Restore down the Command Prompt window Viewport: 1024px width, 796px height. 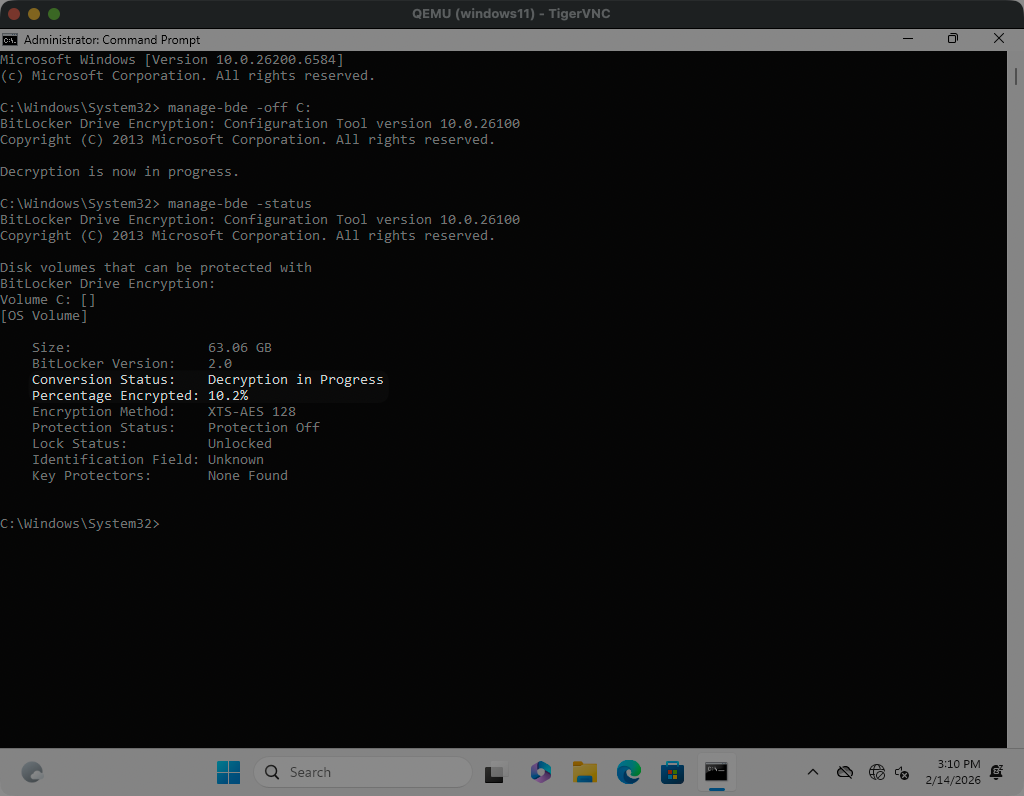point(953,39)
